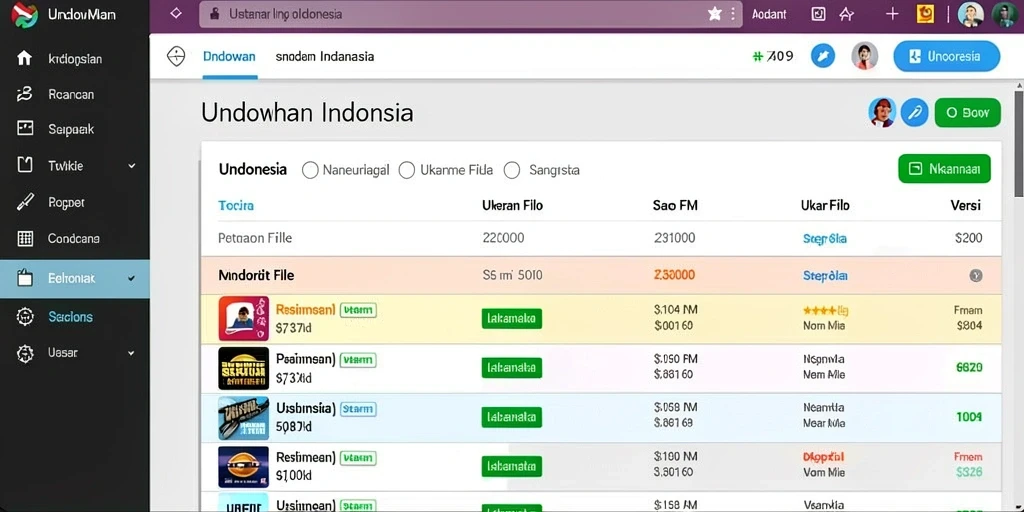Click the circular icon left of Dndowan tab

click(x=176, y=56)
